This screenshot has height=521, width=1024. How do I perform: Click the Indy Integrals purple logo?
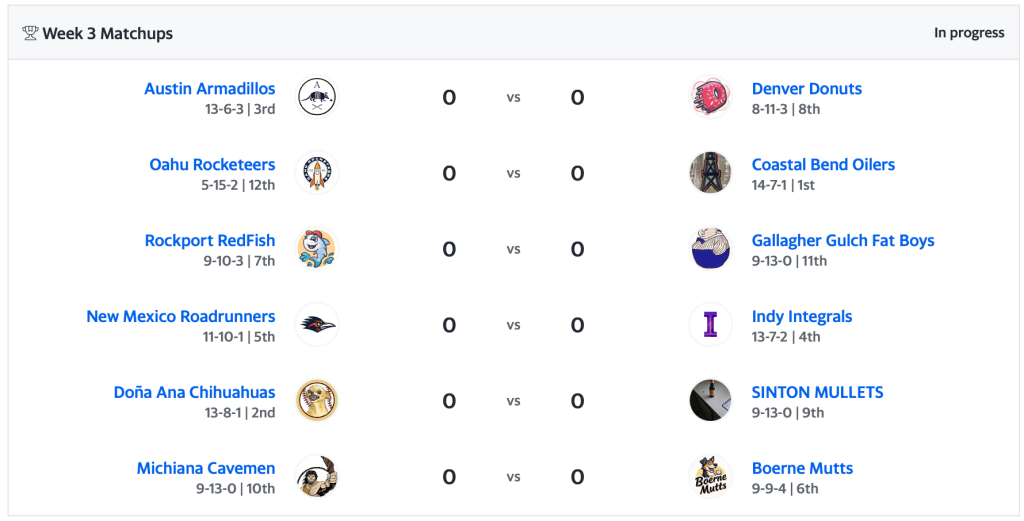(710, 325)
